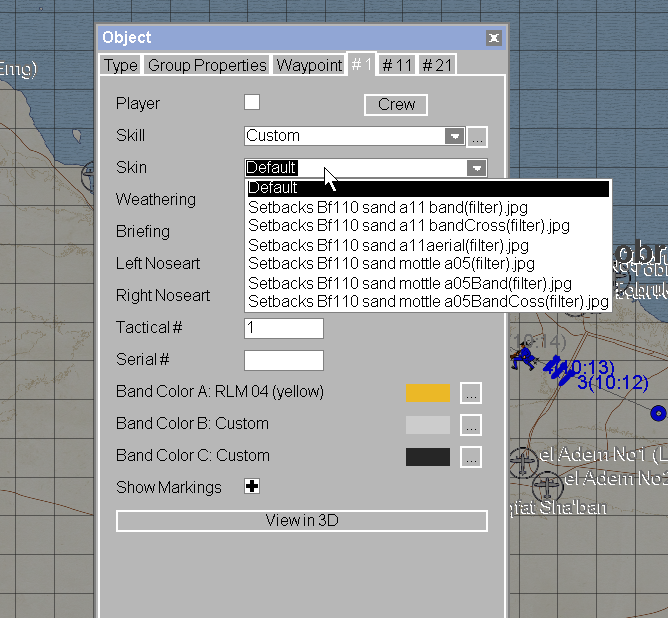Open Band Color C picker ellipsis
This screenshot has height=618, width=668.
pyautogui.click(x=471, y=457)
